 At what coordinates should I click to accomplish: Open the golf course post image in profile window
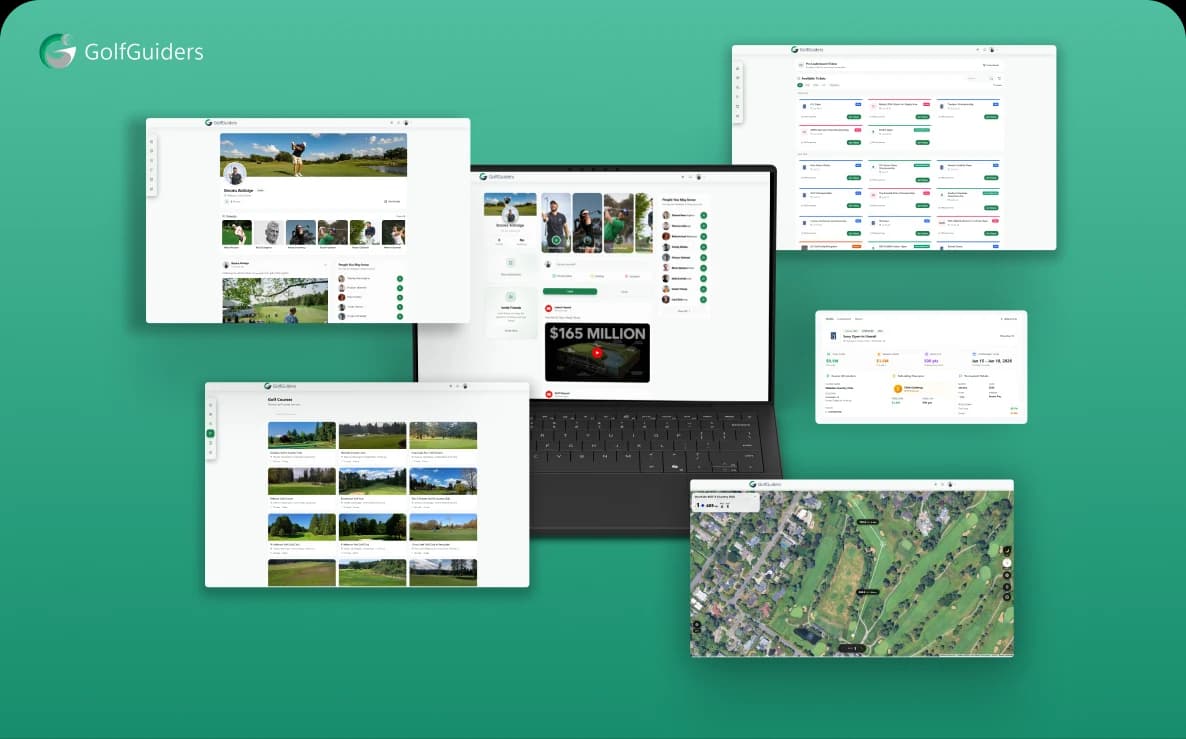point(275,300)
